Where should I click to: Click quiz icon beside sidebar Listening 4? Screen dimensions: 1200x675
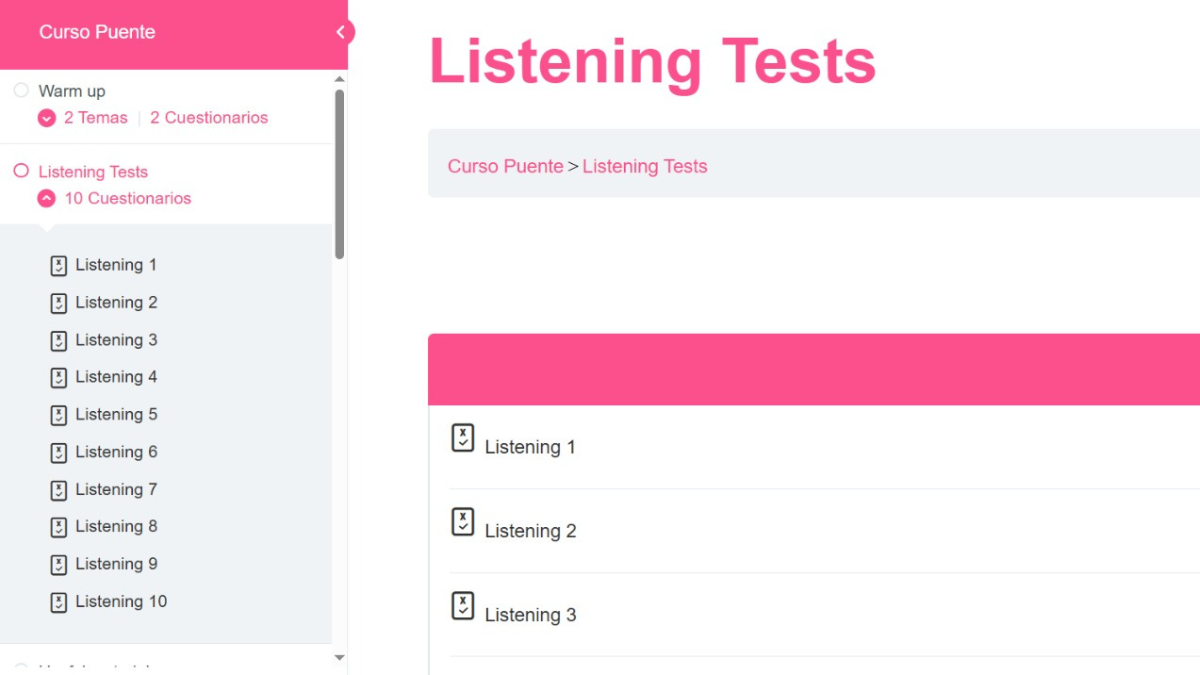[x=59, y=378]
